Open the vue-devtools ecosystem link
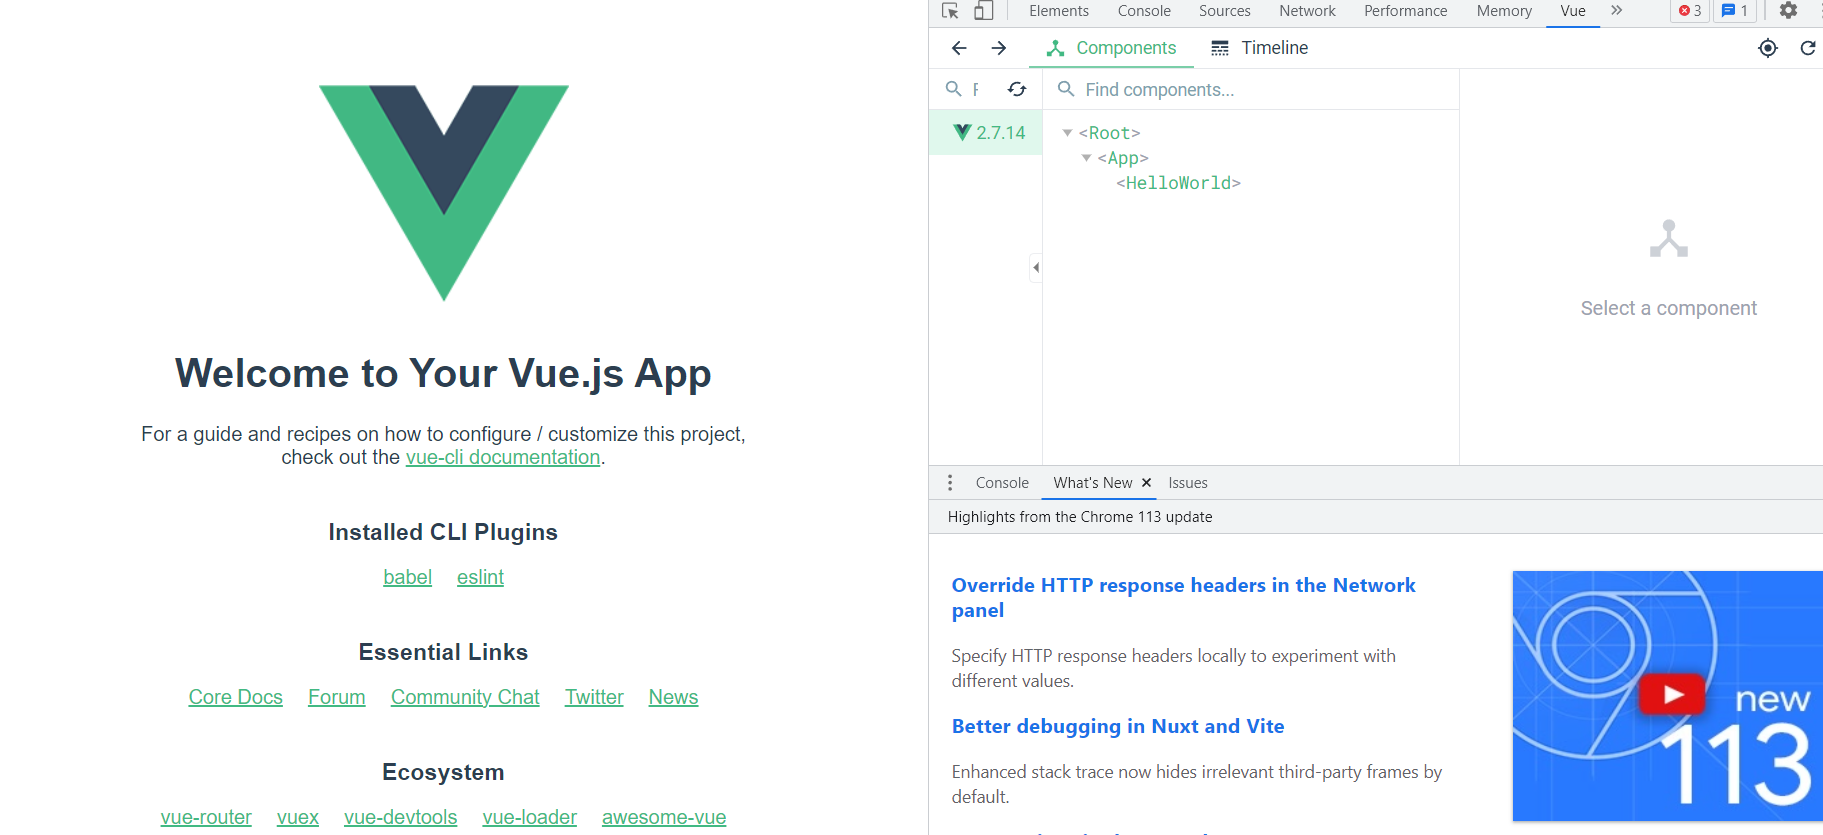This screenshot has width=1823, height=835. (x=401, y=817)
